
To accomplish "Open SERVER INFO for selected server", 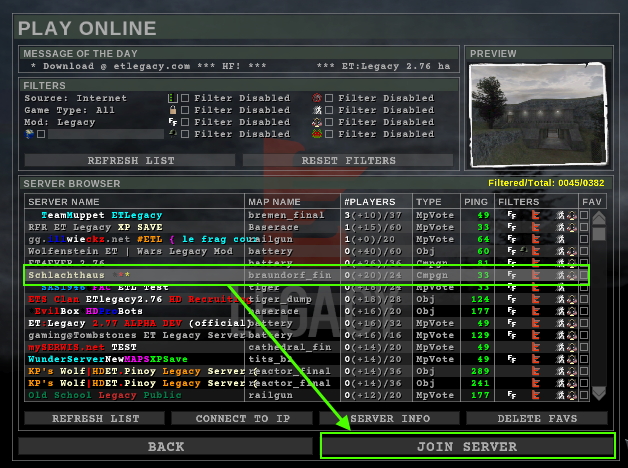I will pos(389,418).
